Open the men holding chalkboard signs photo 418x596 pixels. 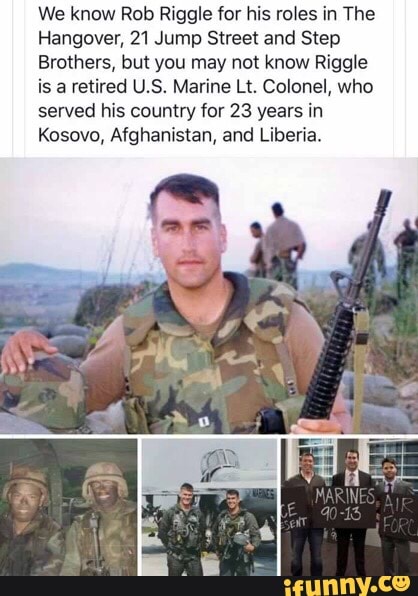350,507
